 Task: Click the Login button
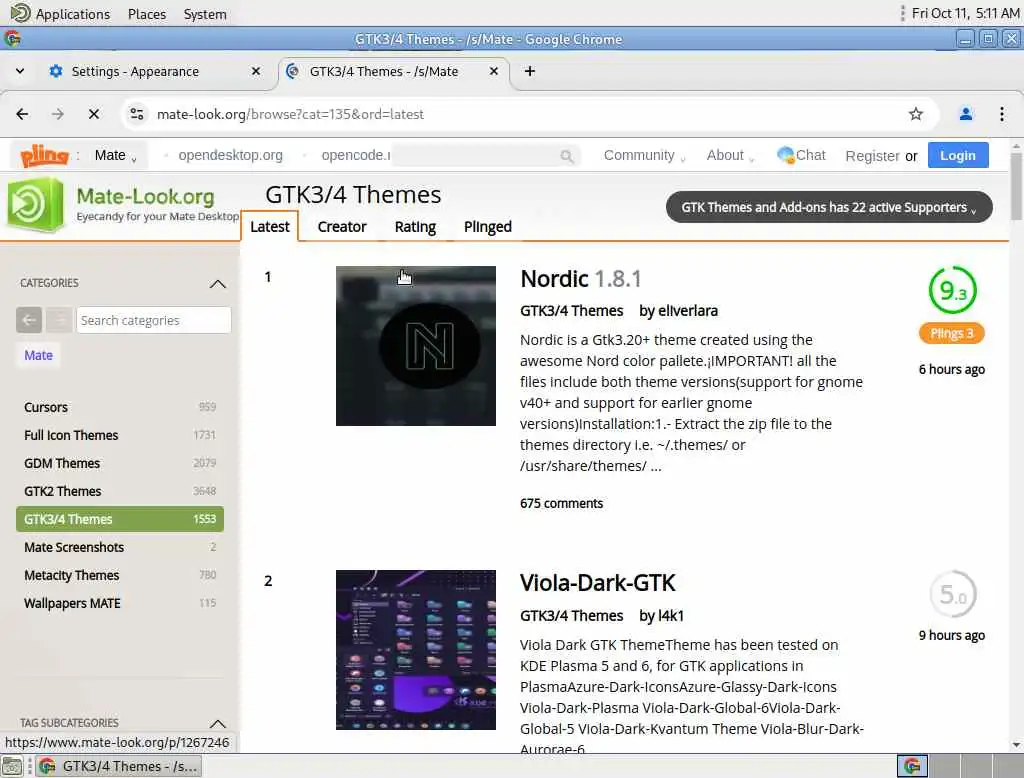coord(957,155)
